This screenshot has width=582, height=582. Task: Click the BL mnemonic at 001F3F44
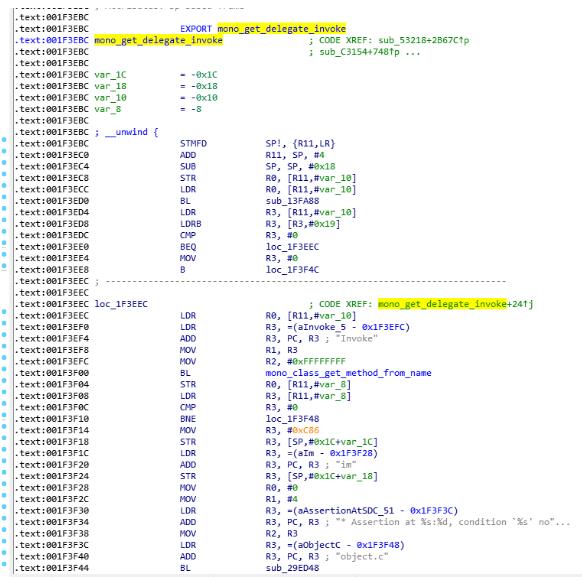point(185,568)
